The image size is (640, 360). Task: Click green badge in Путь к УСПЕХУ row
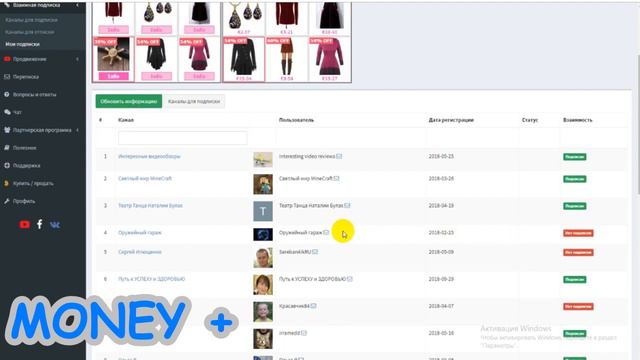(x=575, y=279)
